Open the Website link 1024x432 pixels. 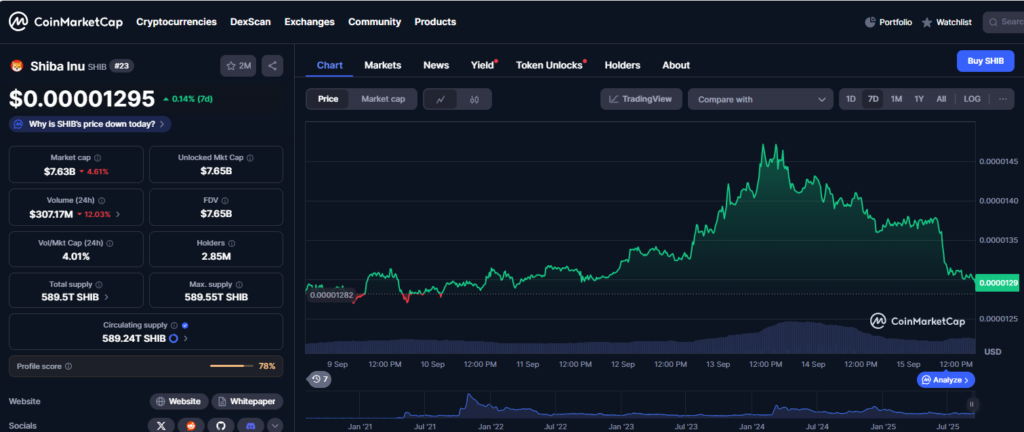179,401
